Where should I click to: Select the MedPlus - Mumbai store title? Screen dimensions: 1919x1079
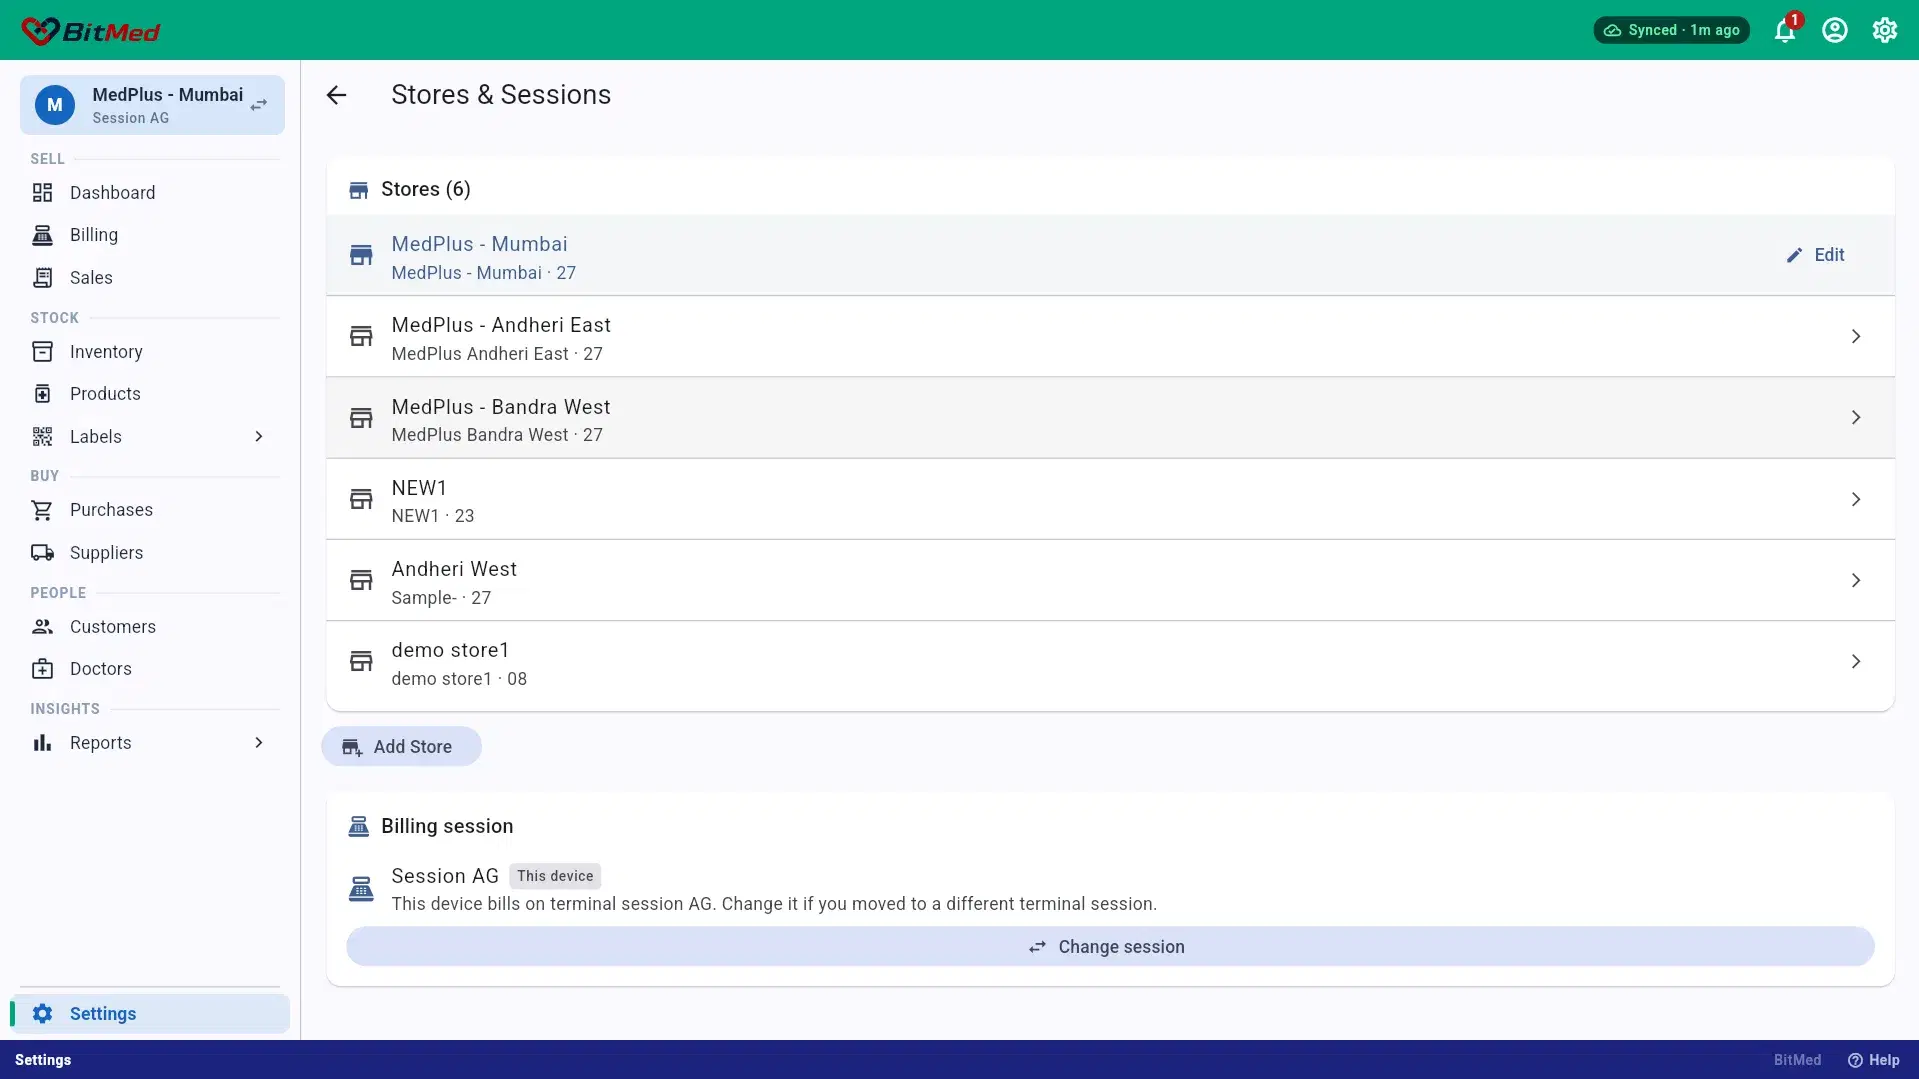(x=479, y=244)
